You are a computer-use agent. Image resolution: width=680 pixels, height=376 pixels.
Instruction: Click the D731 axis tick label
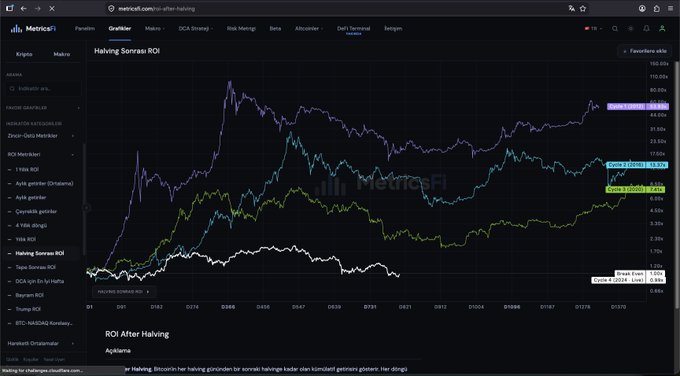pos(370,307)
